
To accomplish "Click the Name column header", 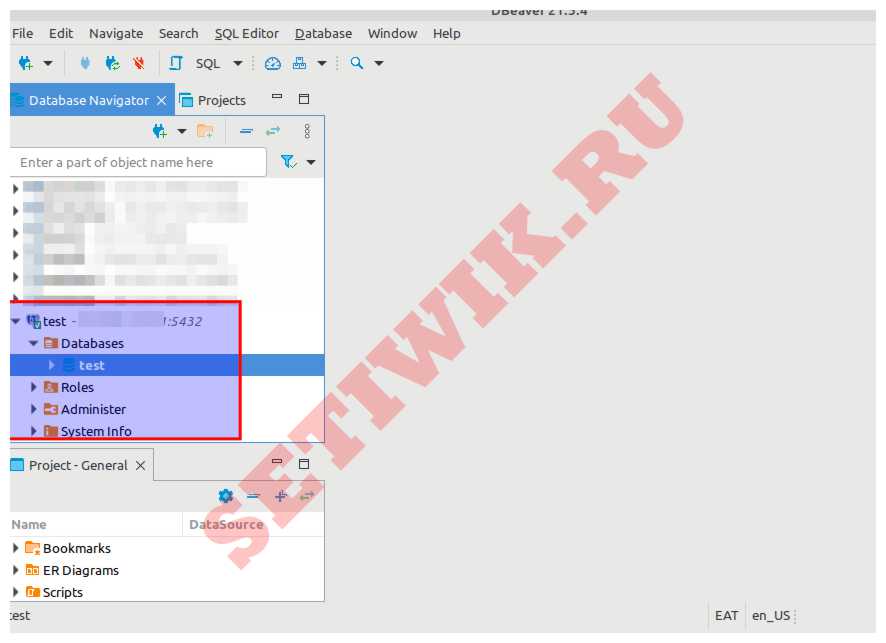I will point(97,524).
